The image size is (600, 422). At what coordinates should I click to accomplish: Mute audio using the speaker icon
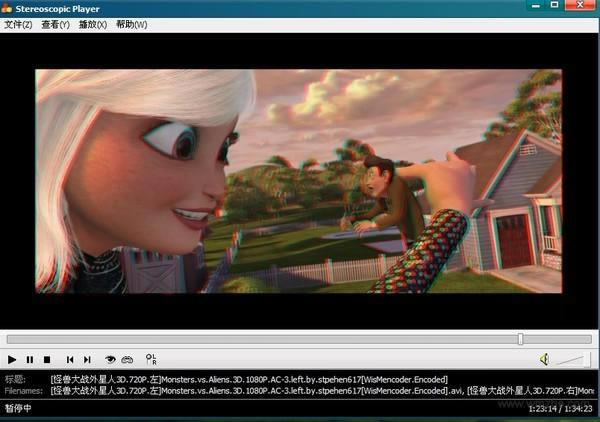point(545,359)
